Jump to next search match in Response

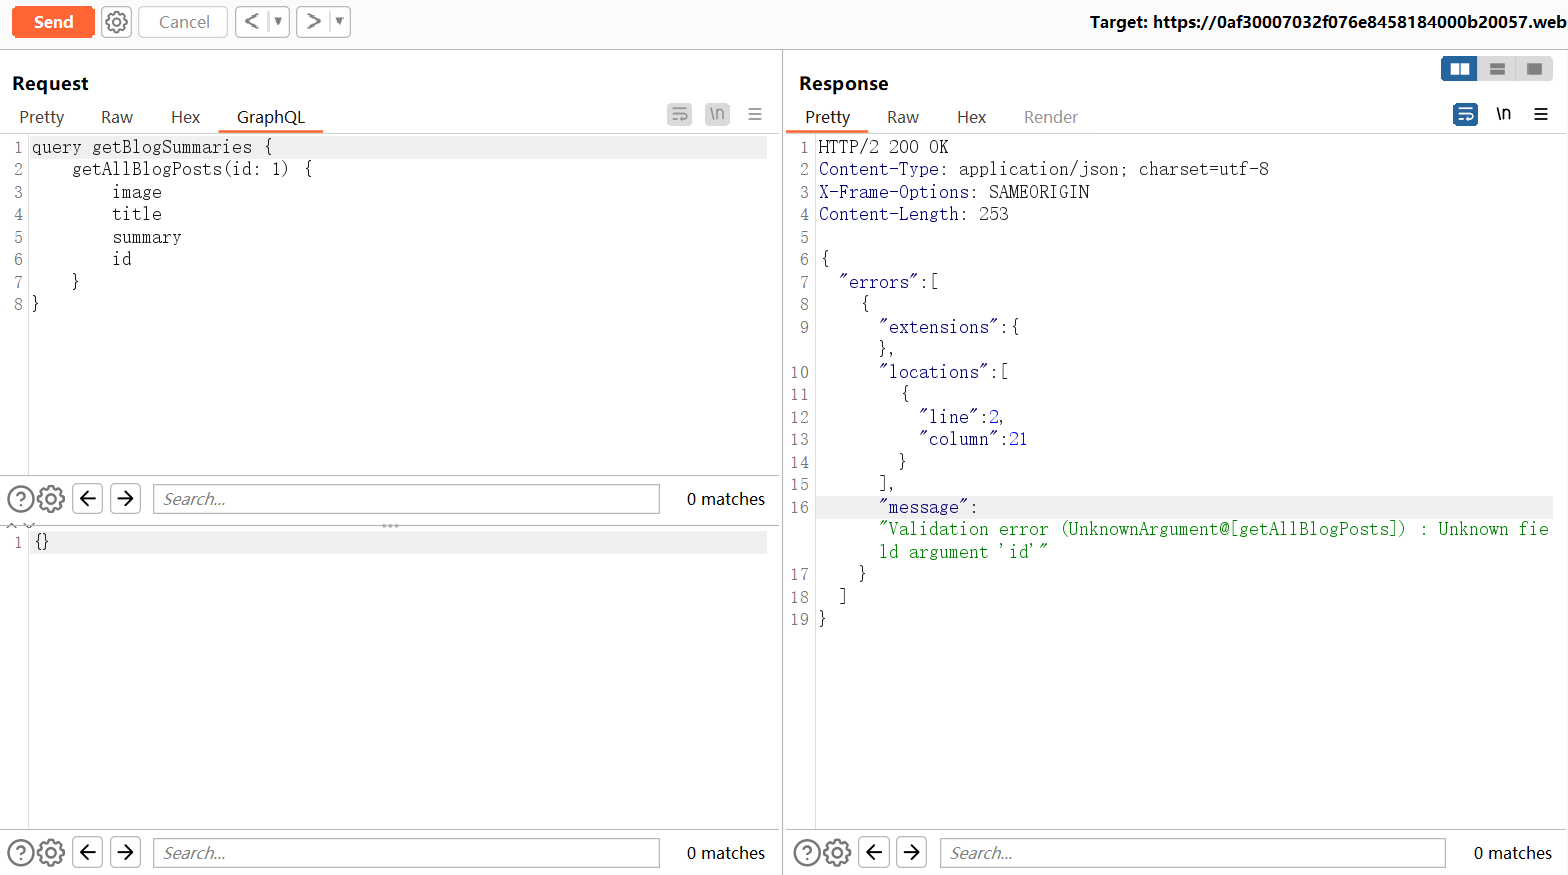(911, 853)
